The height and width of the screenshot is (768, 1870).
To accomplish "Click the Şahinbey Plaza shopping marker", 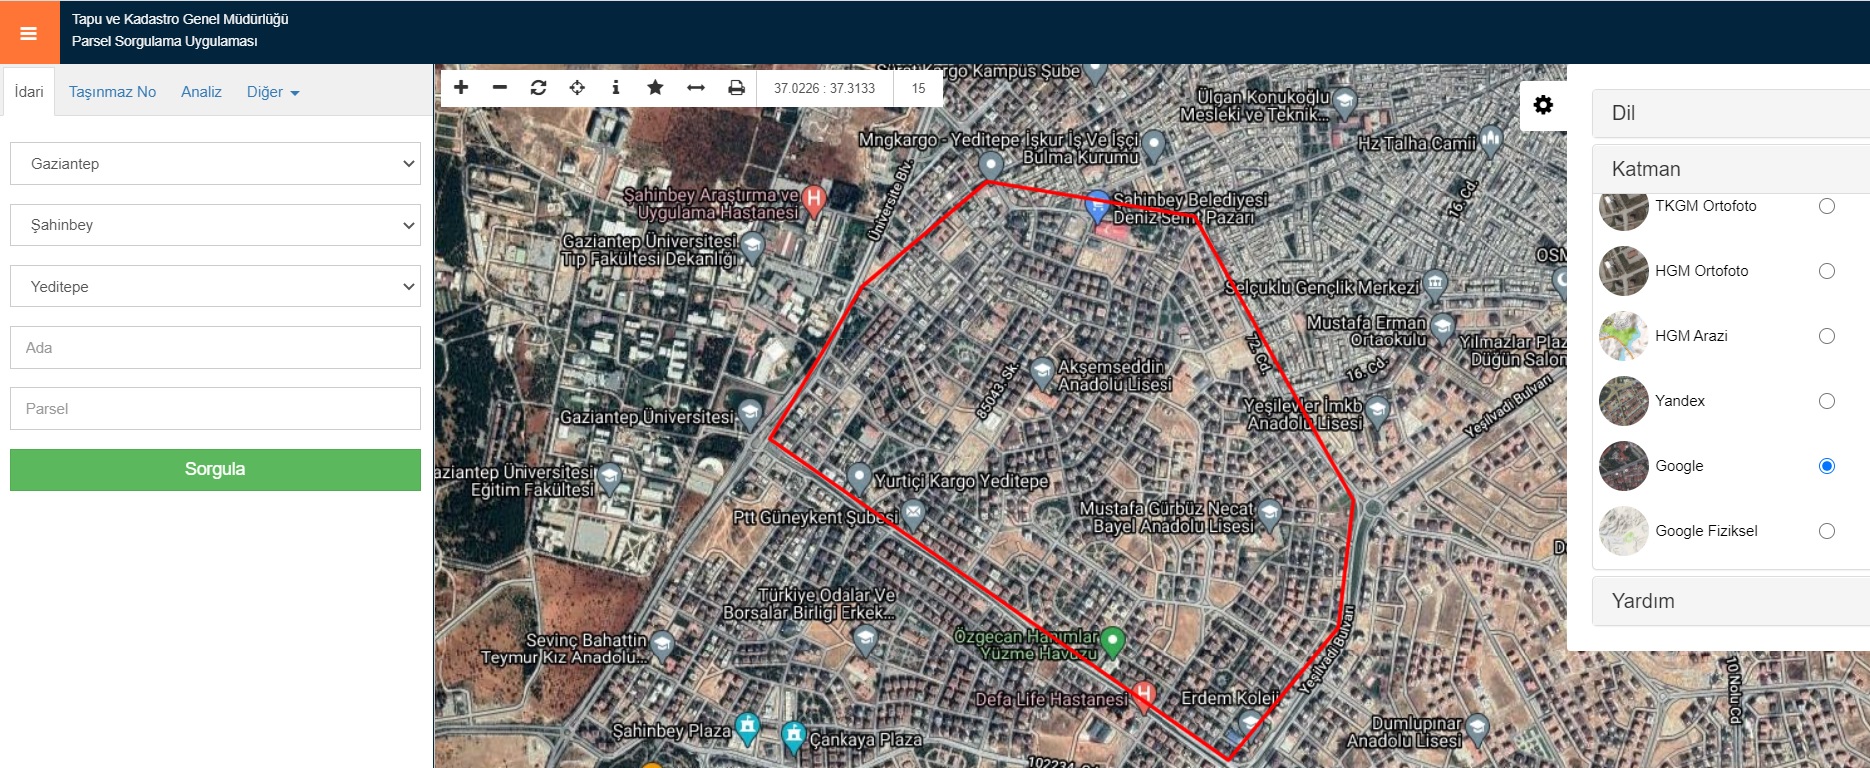I will coord(747,727).
